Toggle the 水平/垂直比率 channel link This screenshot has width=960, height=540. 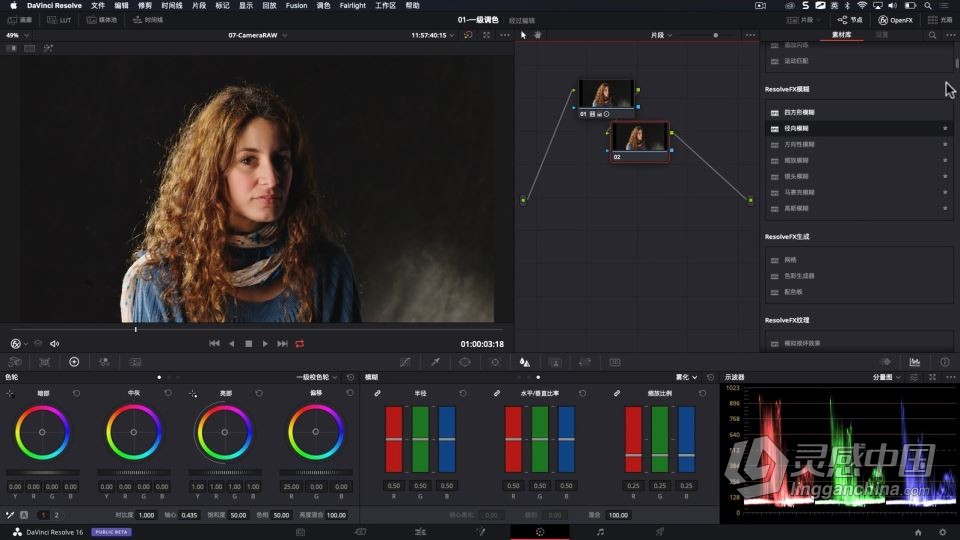[x=497, y=393]
